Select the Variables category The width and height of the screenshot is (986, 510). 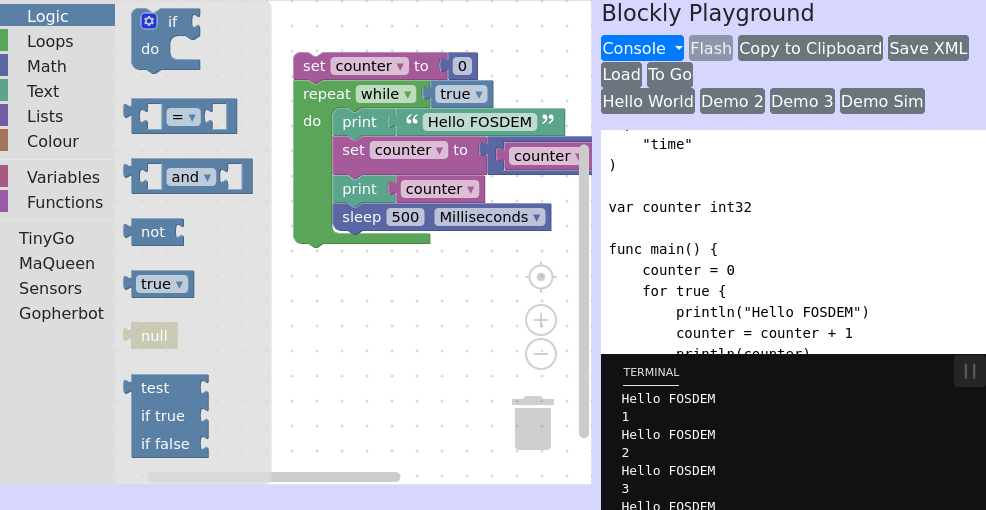click(x=63, y=177)
